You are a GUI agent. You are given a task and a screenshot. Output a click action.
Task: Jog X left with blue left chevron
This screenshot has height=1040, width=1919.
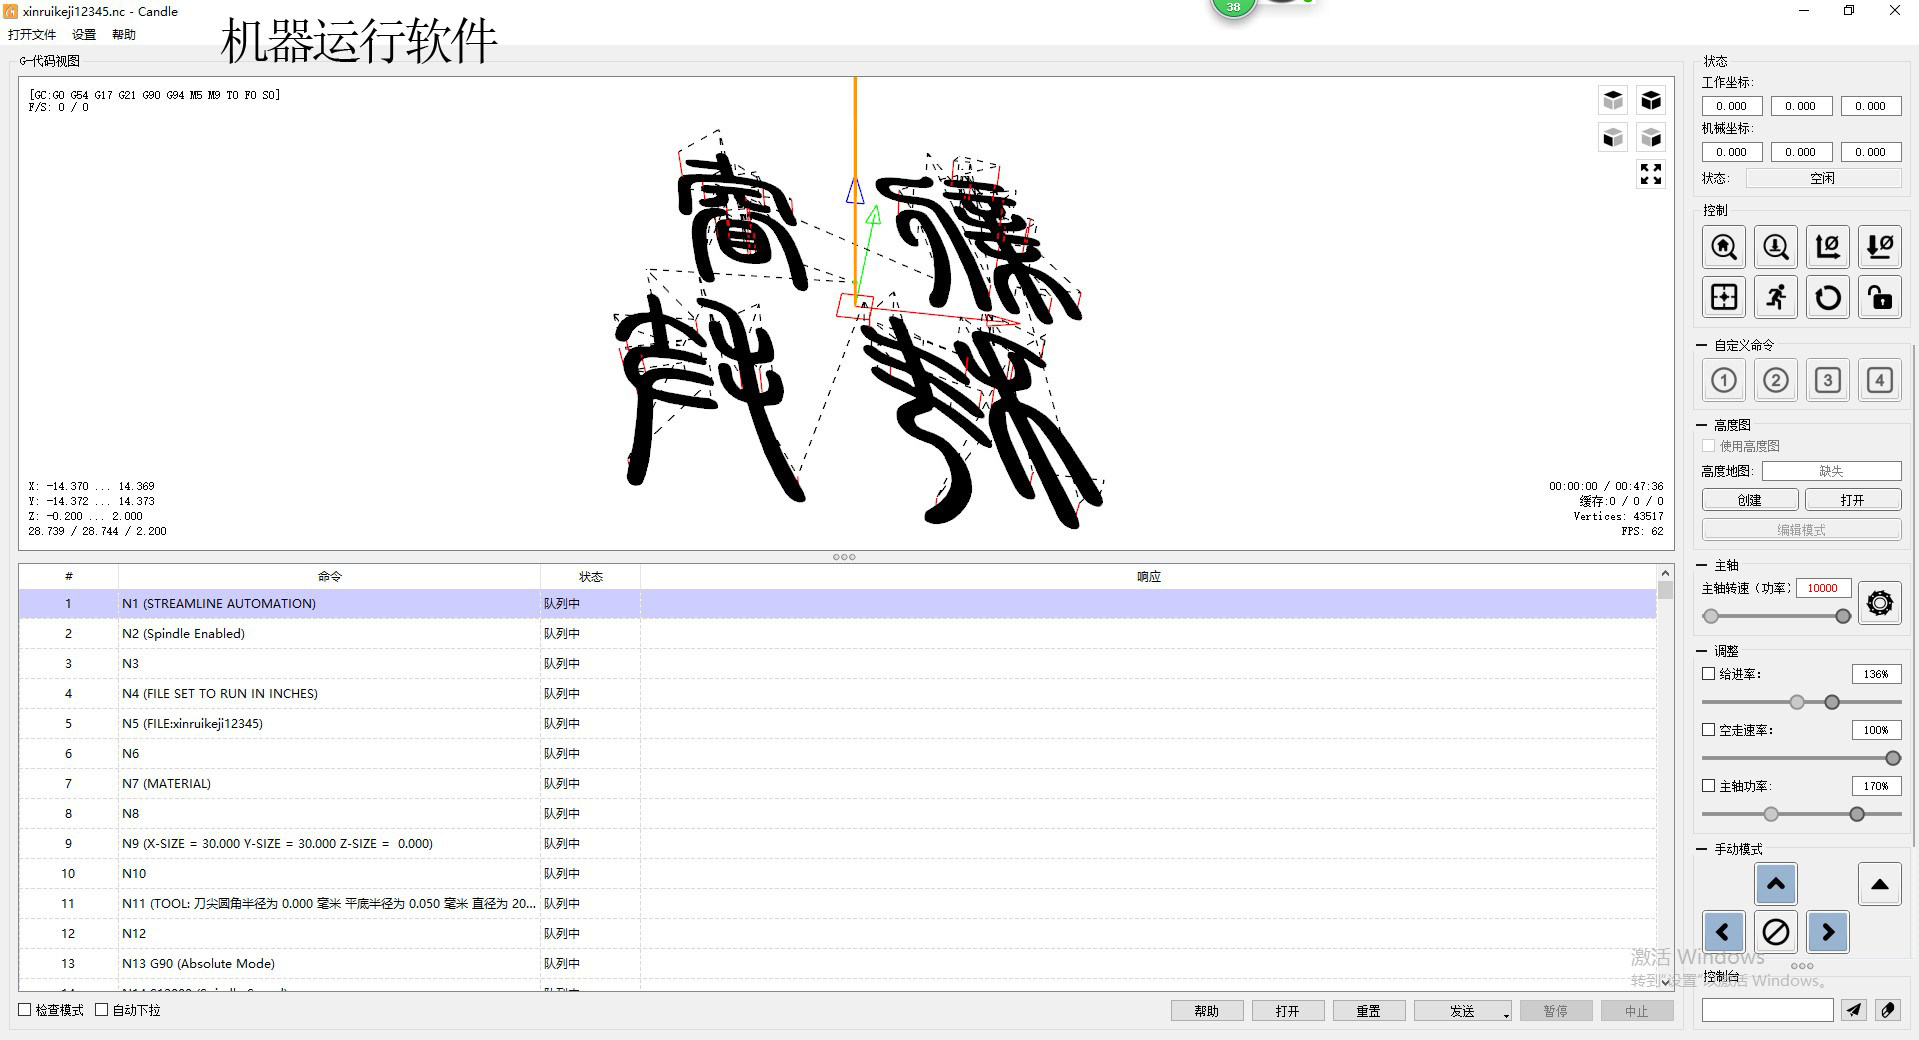click(1723, 932)
